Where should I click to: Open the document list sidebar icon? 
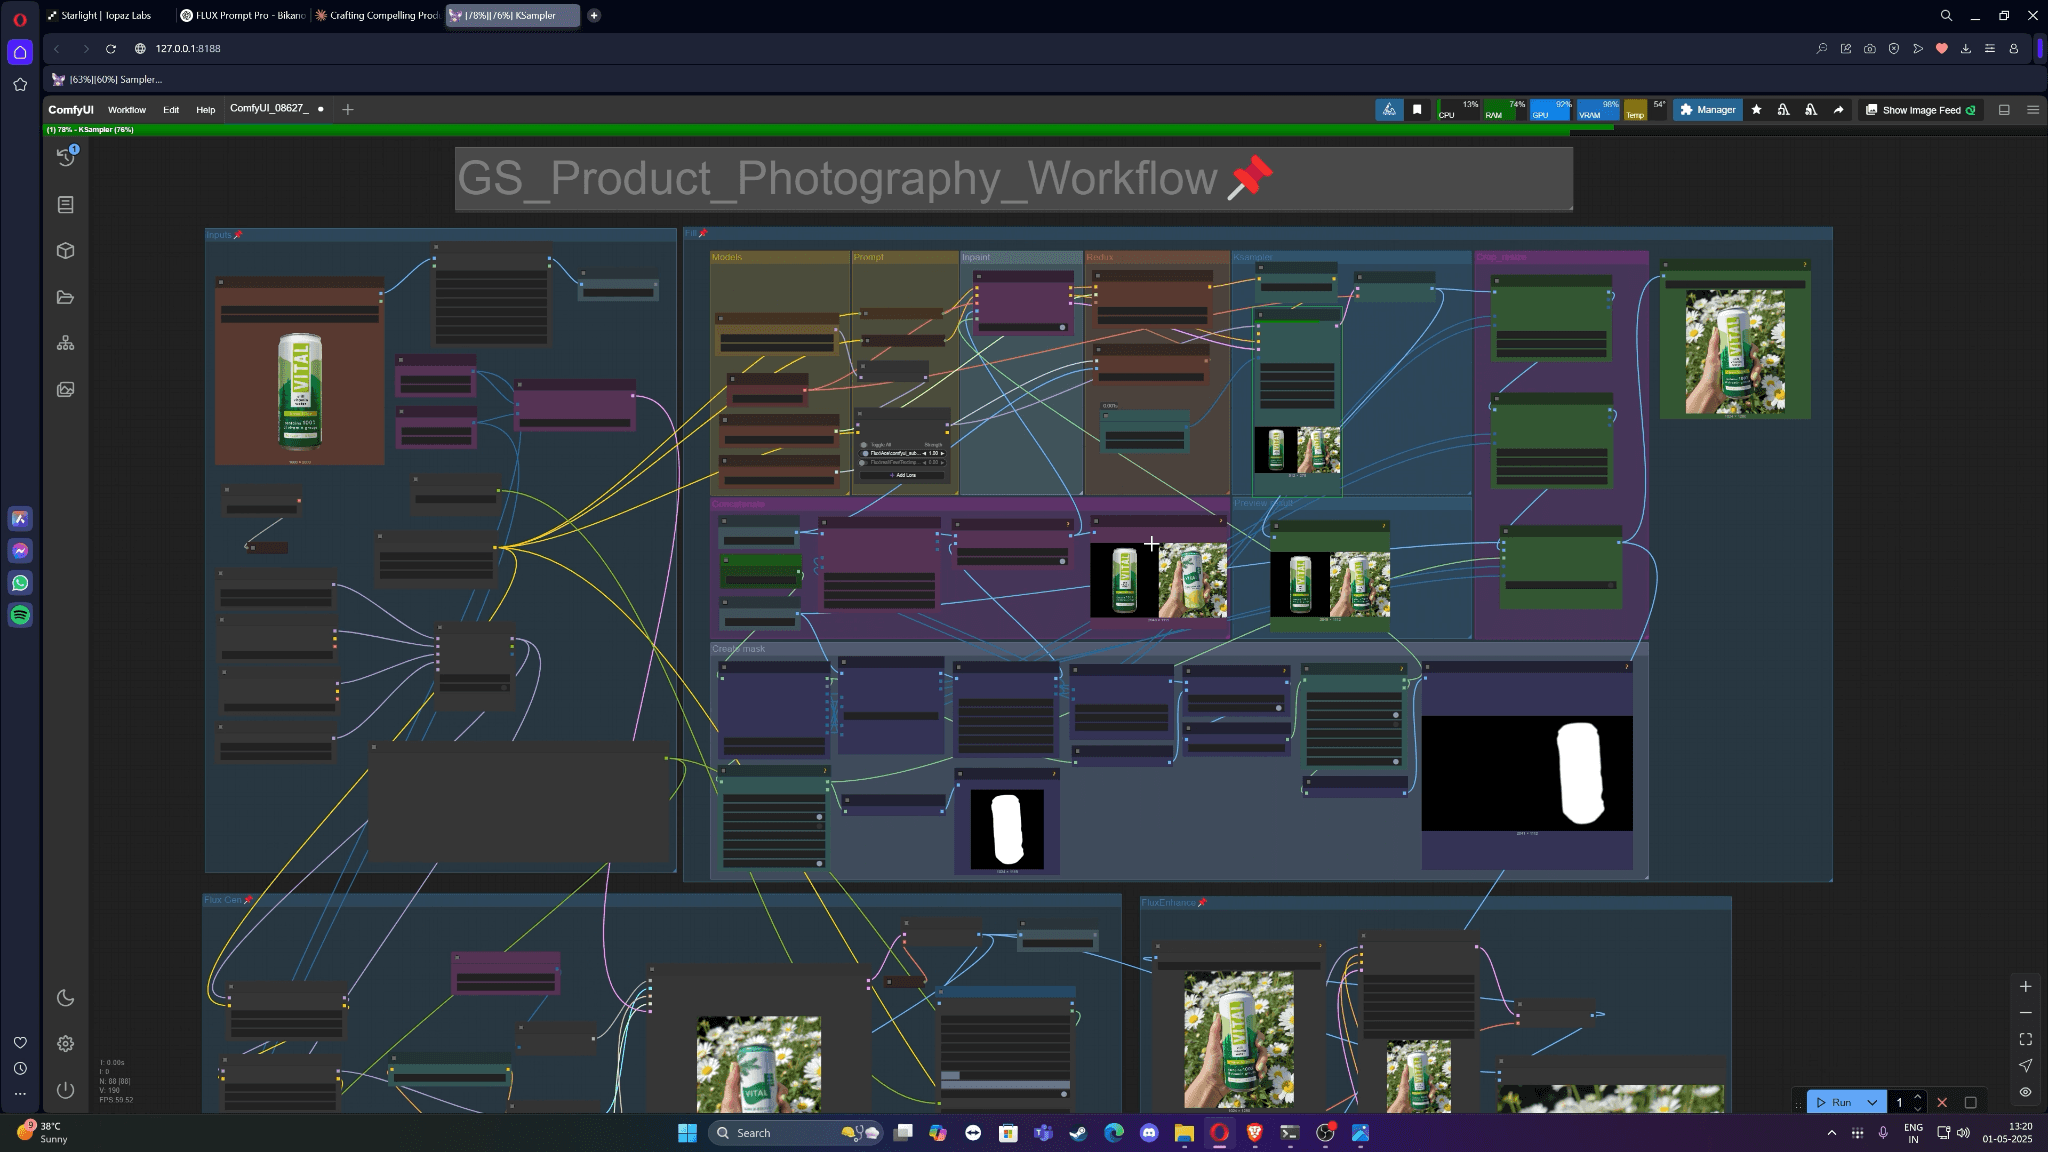66,205
